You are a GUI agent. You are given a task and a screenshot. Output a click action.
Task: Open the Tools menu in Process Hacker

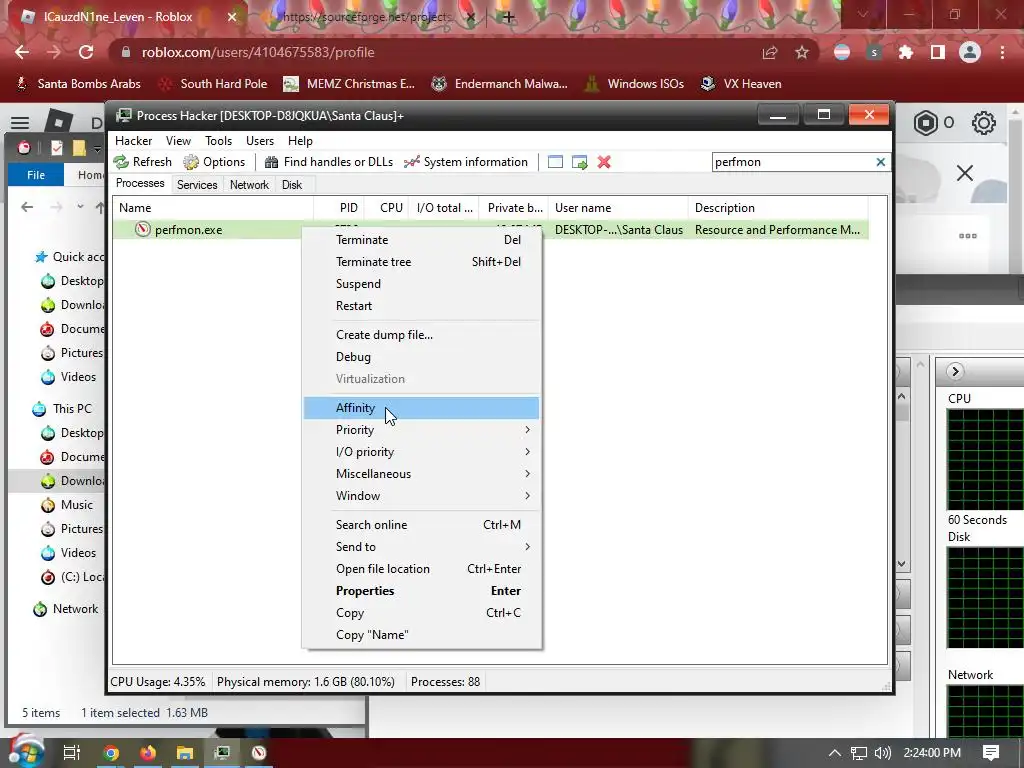pyautogui.click(x=218, y=140)
